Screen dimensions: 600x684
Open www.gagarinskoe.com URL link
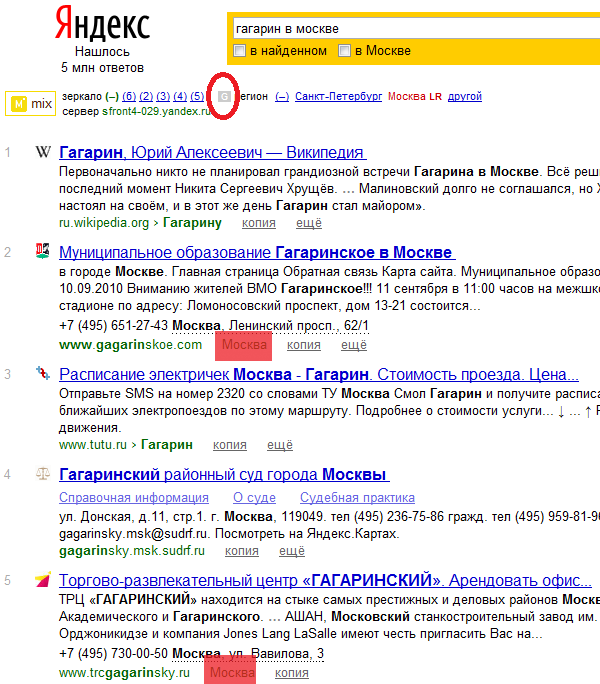click(x=130, y=345)
